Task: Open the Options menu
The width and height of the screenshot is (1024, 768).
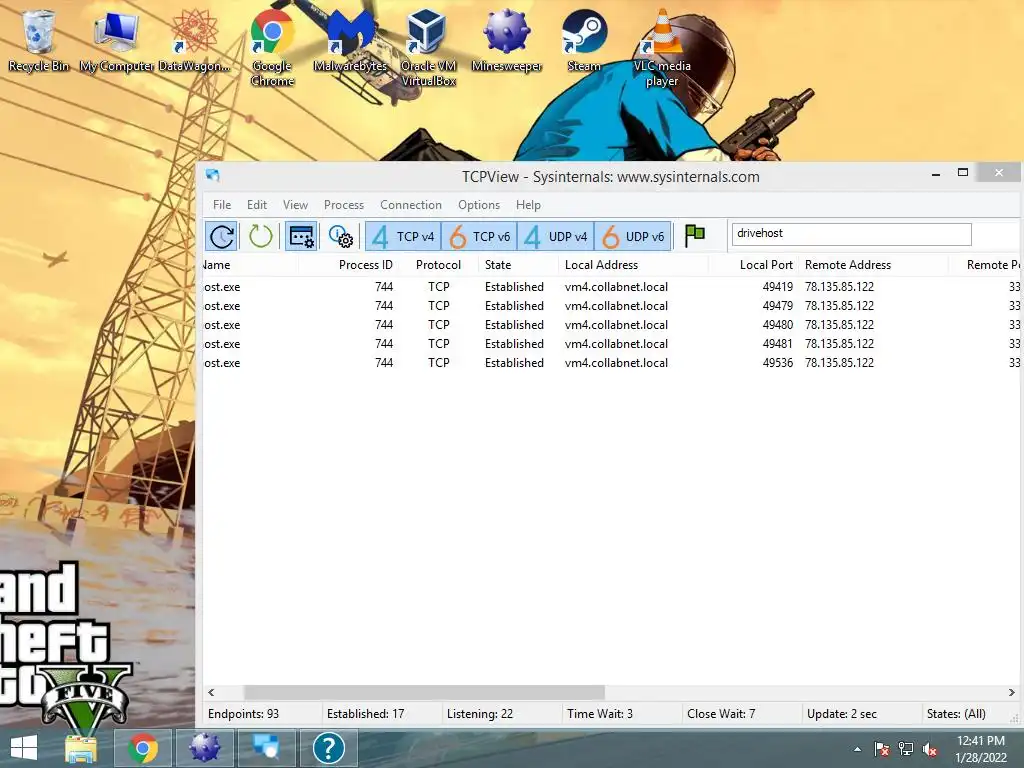Action: point(479,204)
